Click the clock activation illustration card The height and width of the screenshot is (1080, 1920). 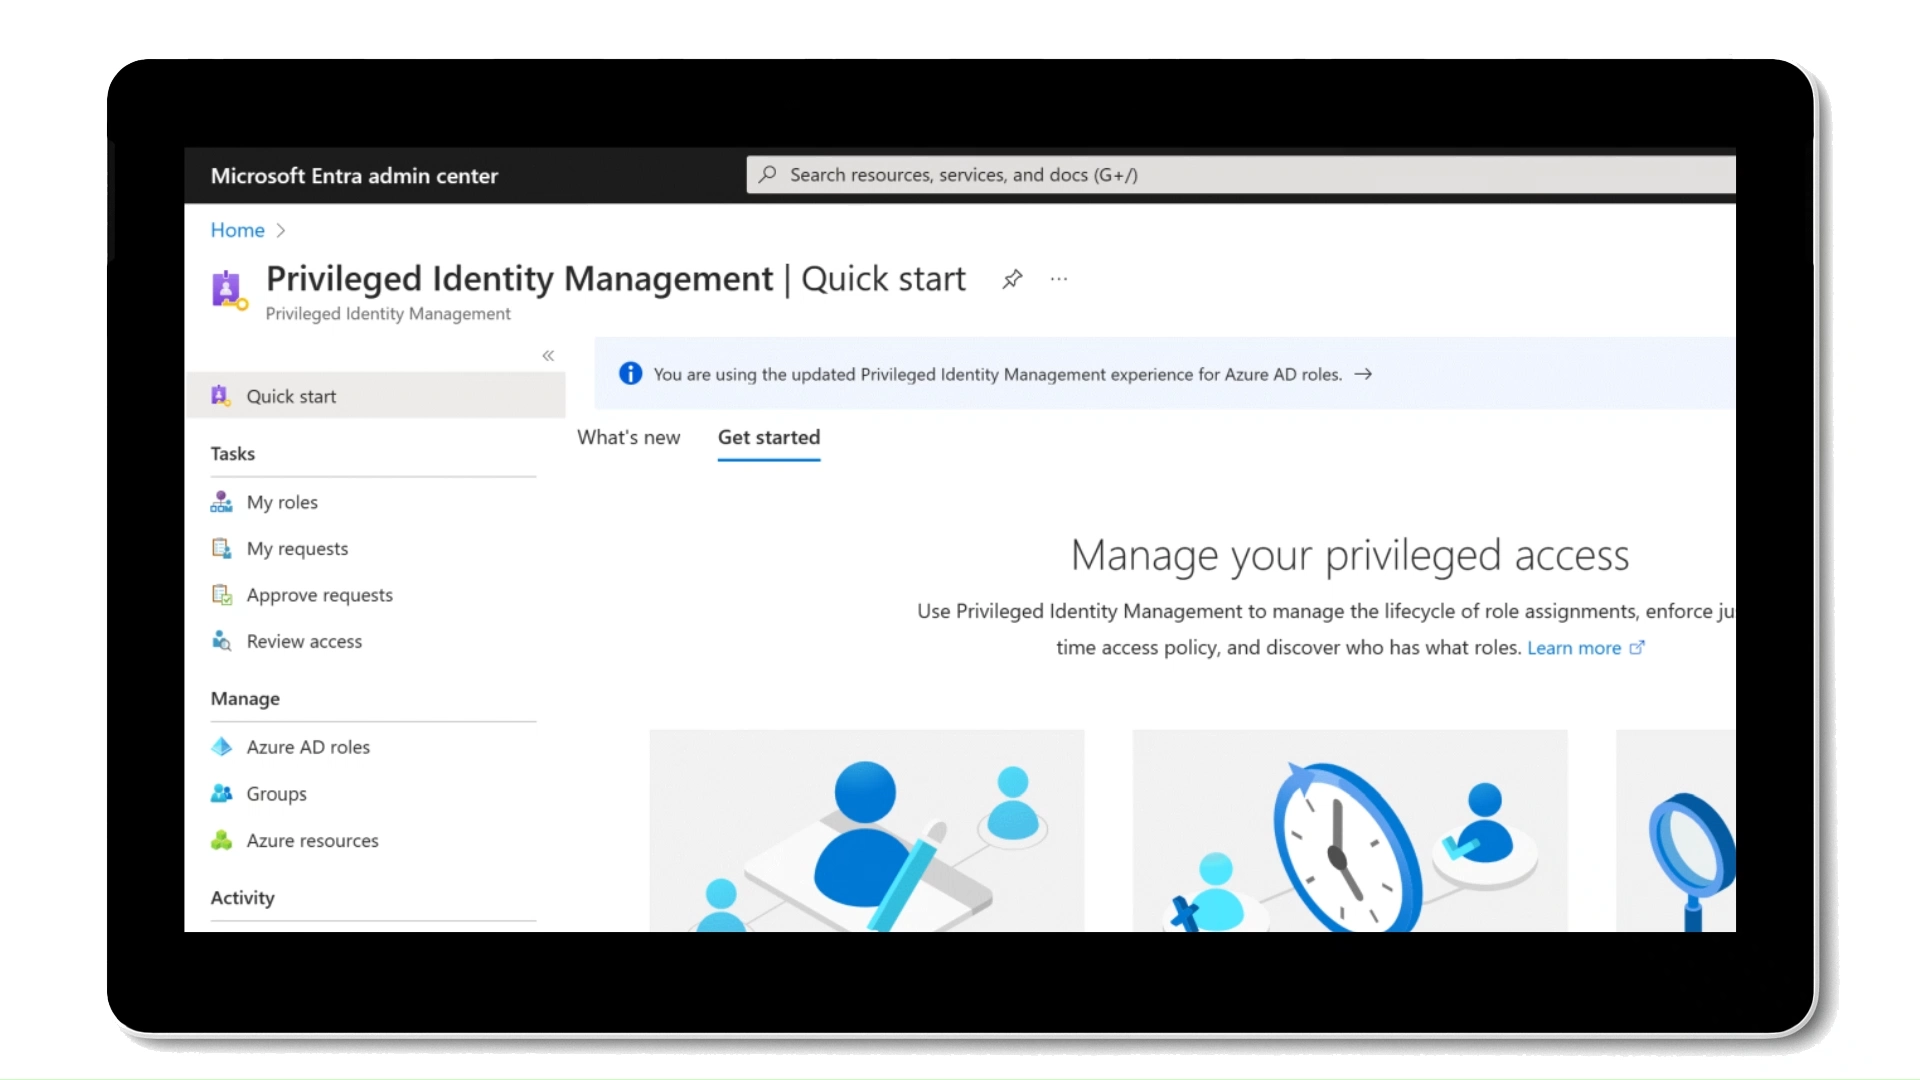(1350, 830)
